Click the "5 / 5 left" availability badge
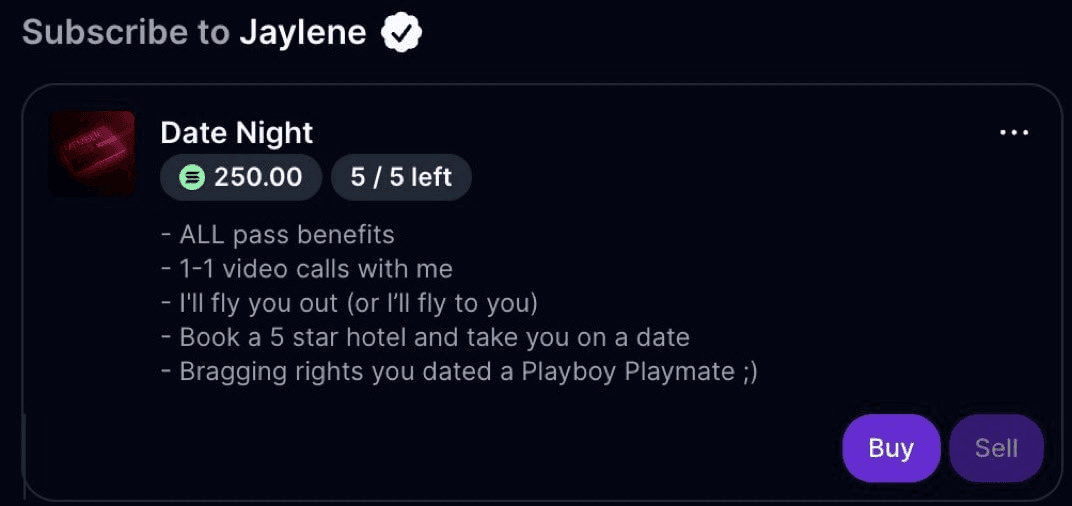The width and height of the screenshot is (1072, 506). click(x=401, y=178)
